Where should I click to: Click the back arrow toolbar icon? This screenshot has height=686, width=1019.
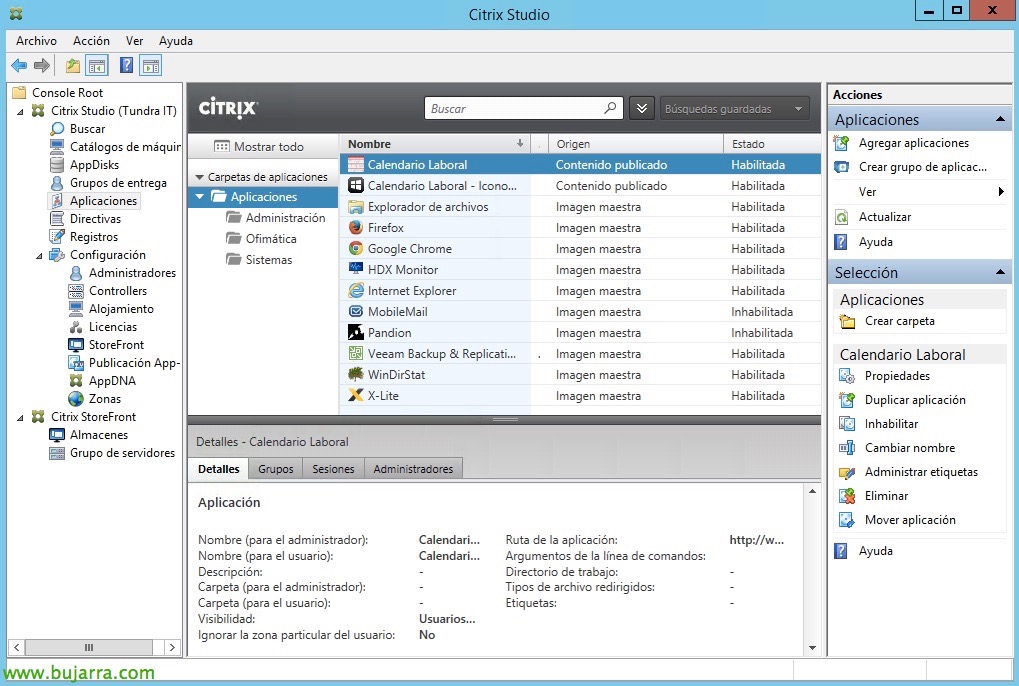[x=19, y=66]
